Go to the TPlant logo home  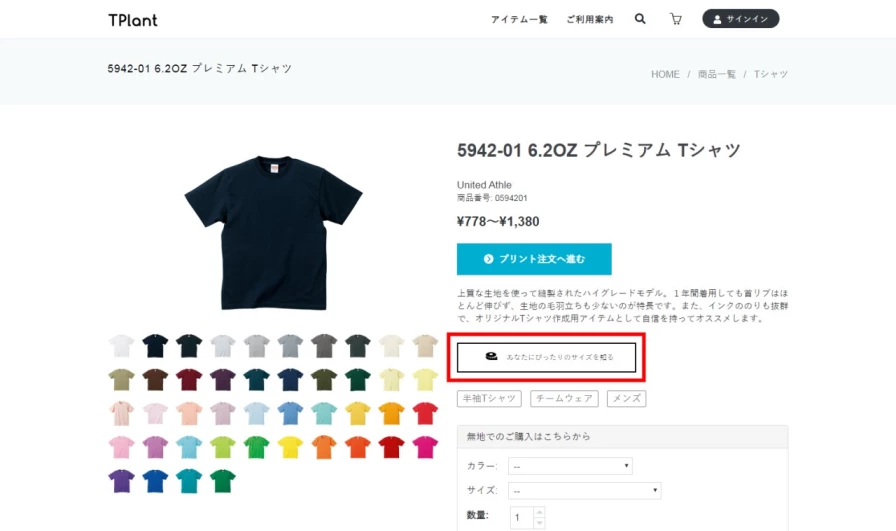click(133, 20)
